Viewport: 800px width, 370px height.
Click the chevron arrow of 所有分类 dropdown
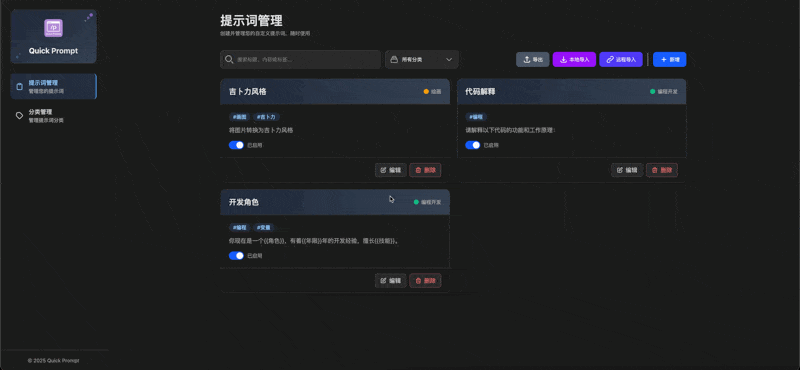point(449,60)
